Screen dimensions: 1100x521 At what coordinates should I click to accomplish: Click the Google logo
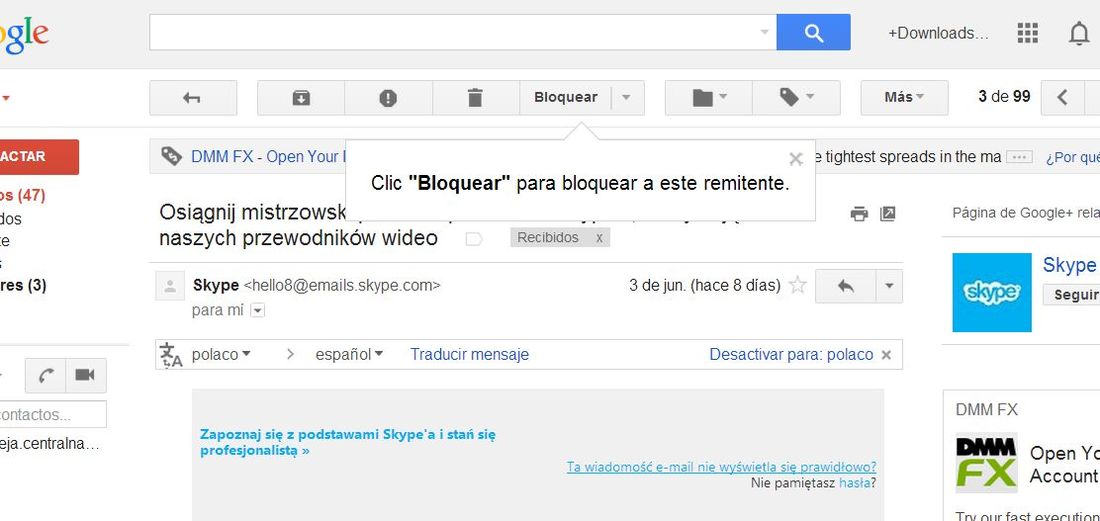pos(25,35)
